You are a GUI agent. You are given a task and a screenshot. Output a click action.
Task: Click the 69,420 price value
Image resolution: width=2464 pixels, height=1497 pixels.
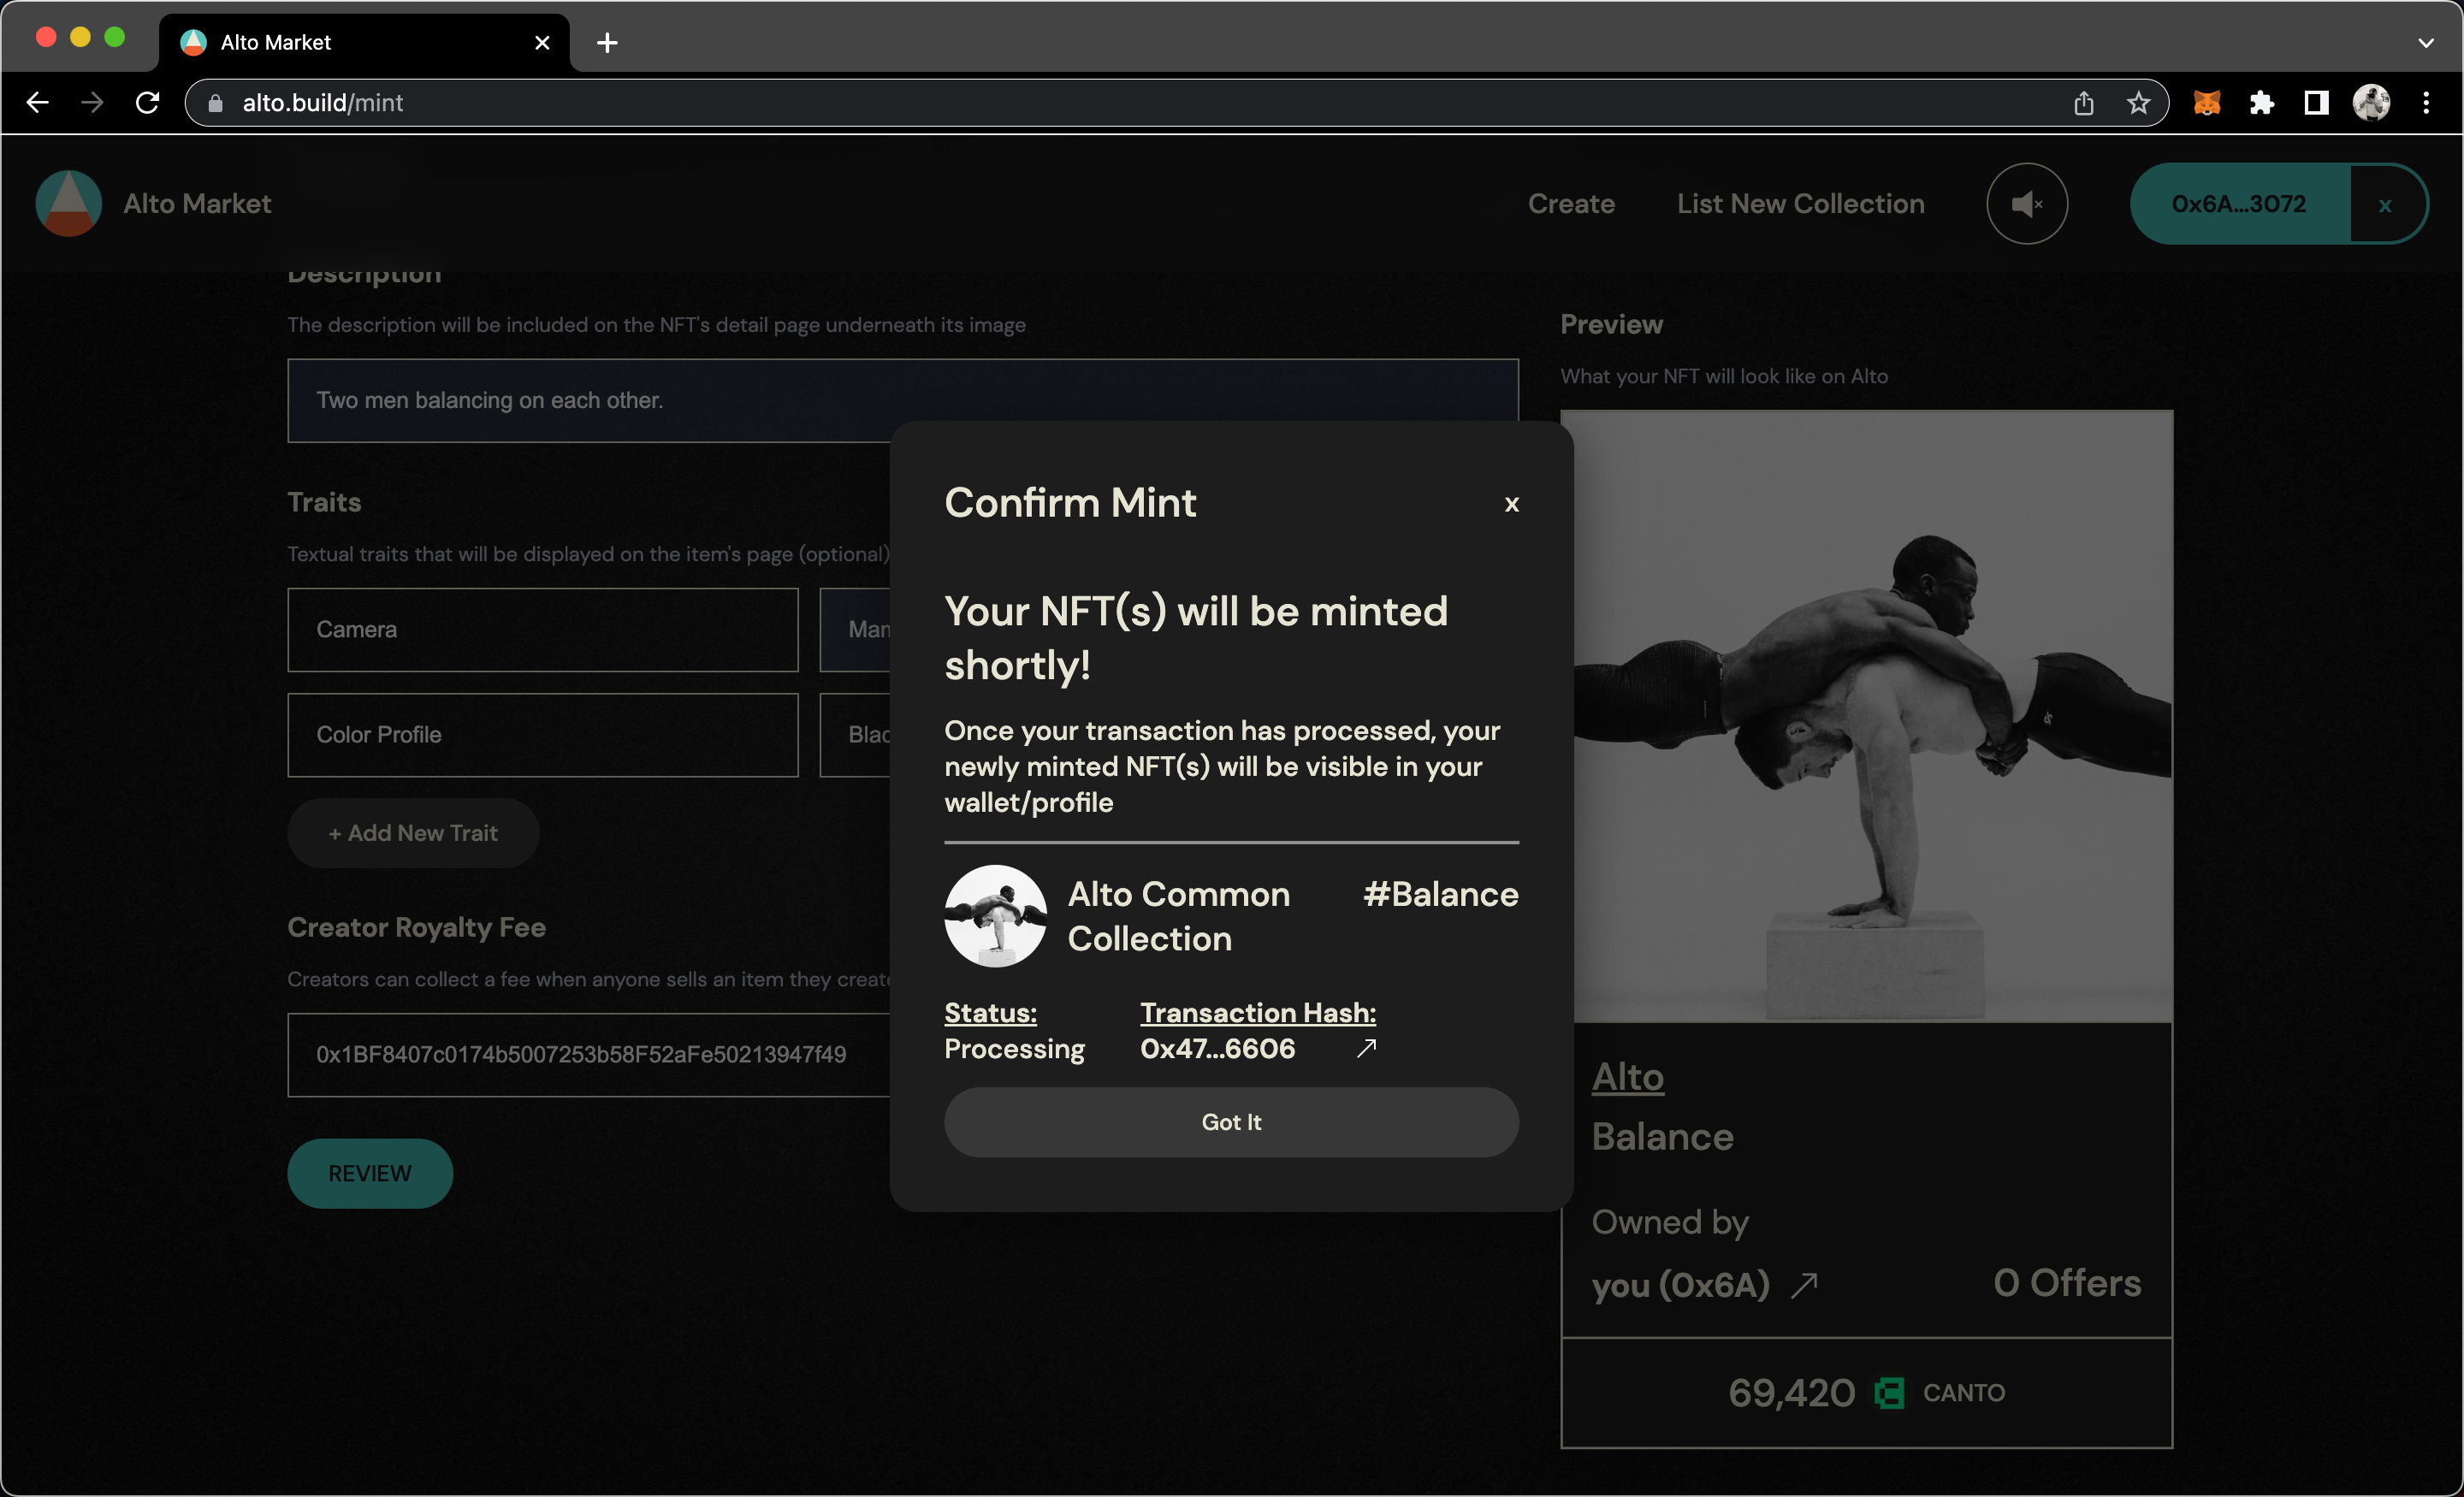[x=1792, y=1393]
